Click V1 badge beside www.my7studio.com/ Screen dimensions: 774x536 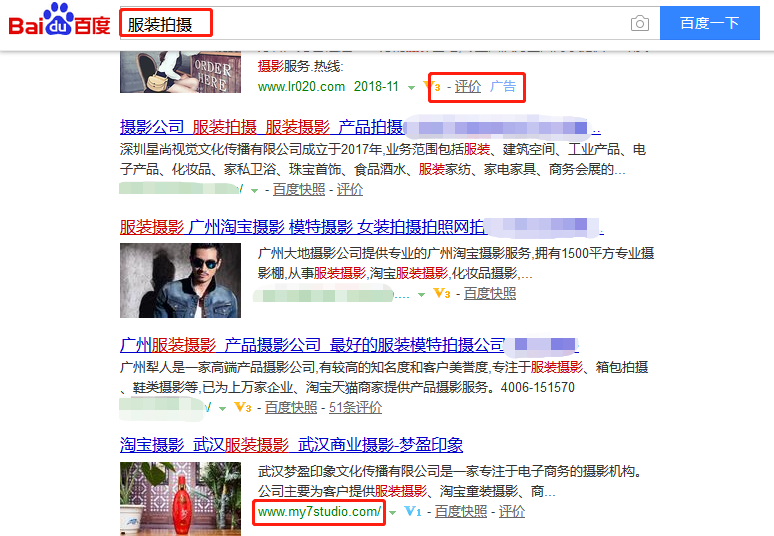413,512
